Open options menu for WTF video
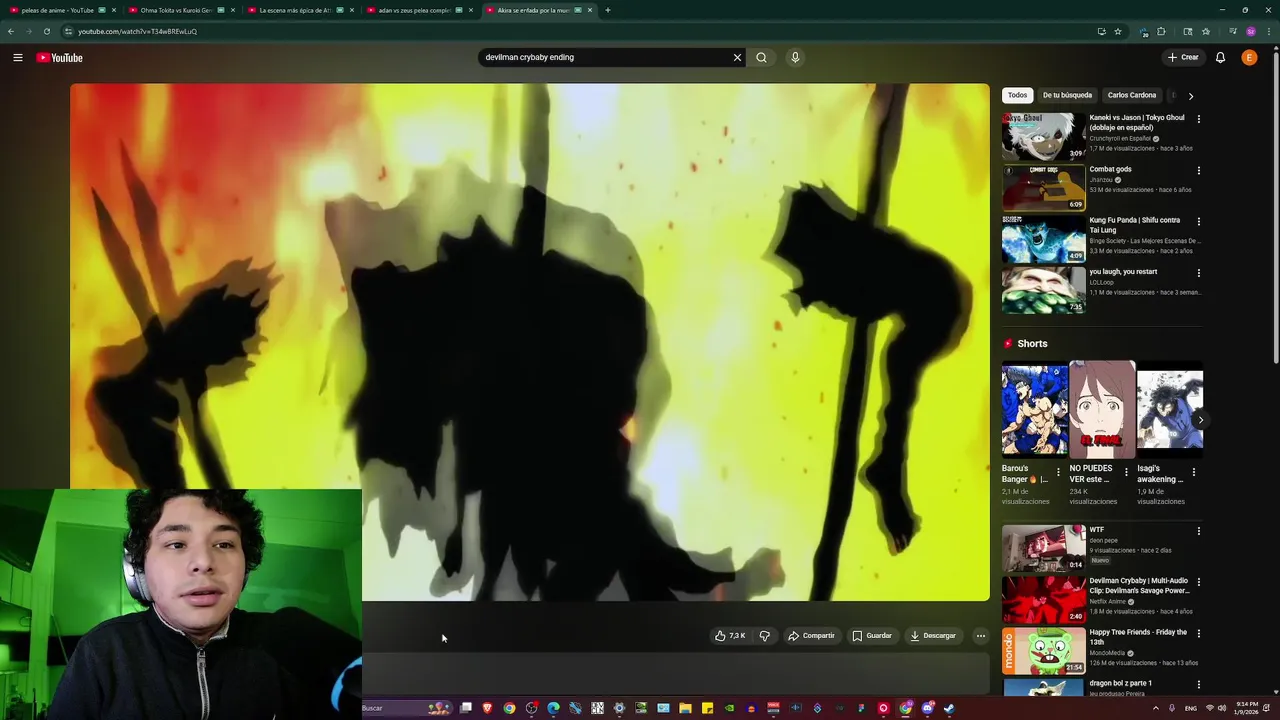Image resolution: width=1280 pixels, height=720 pixels. tap(1198, 531)
